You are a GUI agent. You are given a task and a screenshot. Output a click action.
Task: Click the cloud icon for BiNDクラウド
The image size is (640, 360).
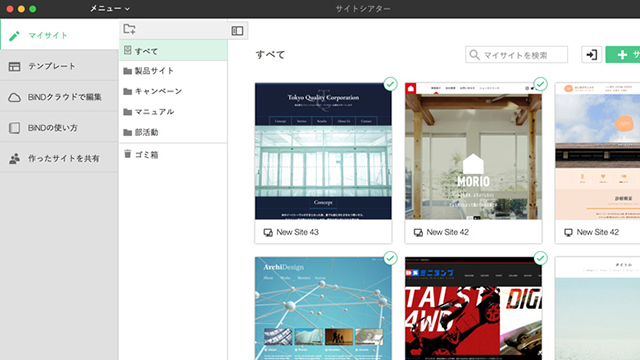(14, 98)
